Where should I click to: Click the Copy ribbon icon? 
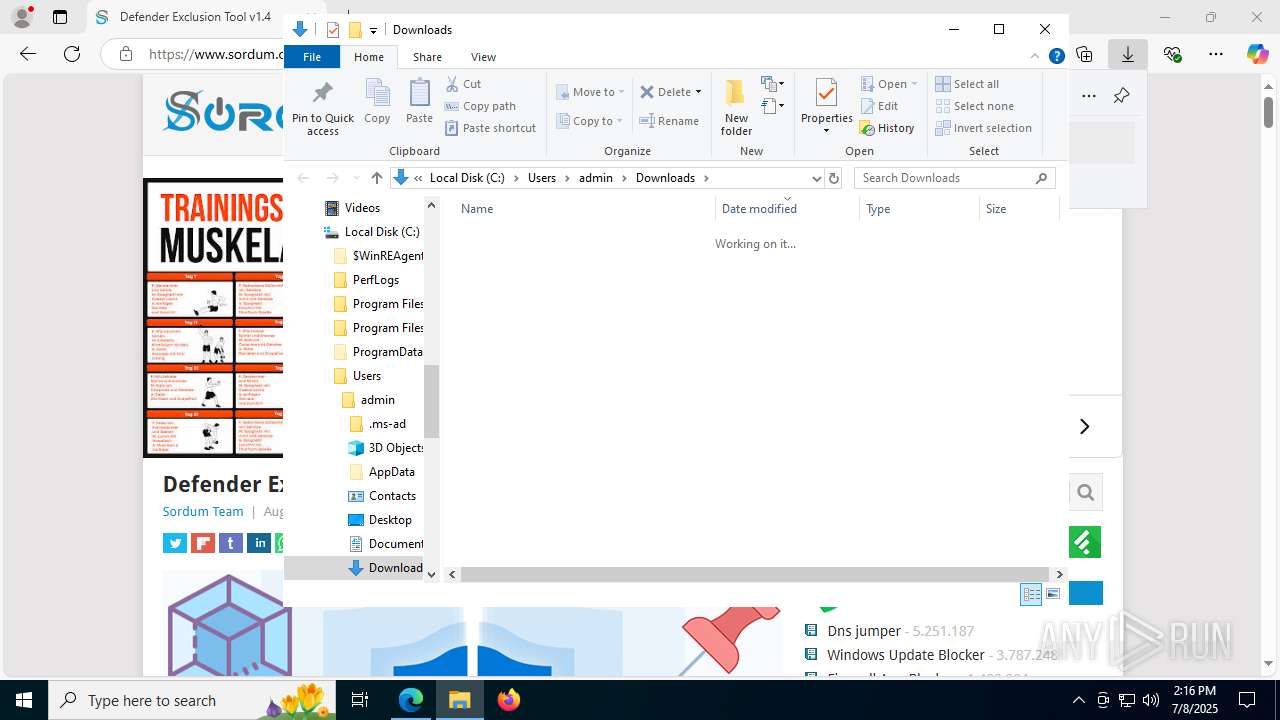(x=377, y=102)
